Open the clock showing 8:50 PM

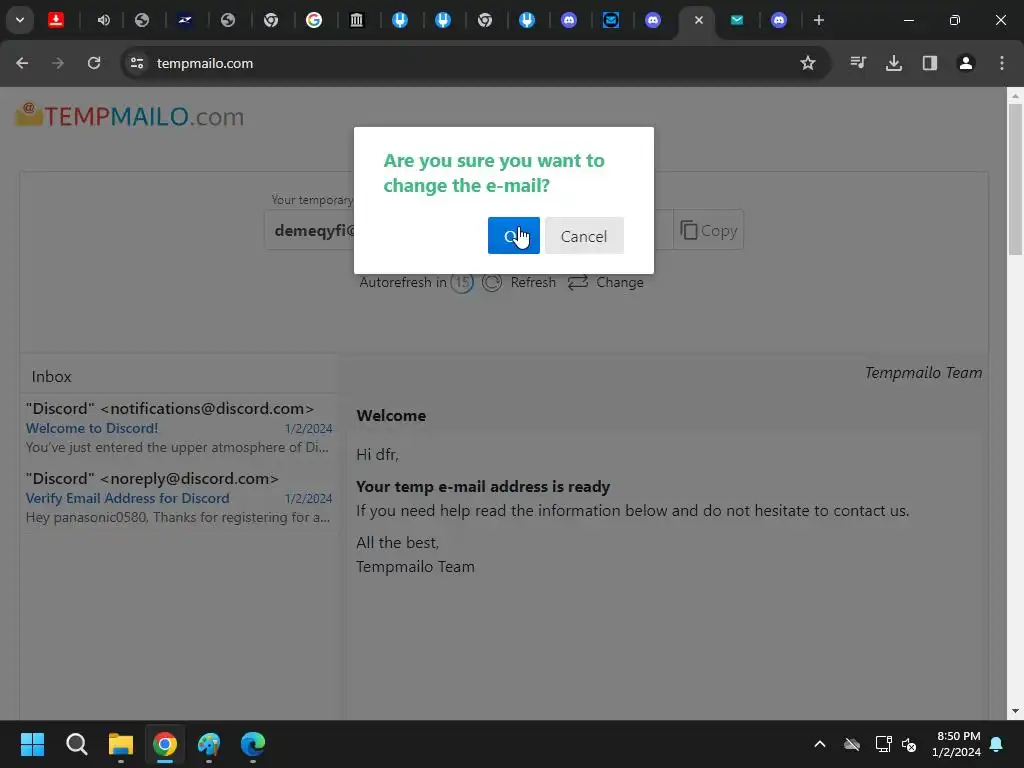957,744
